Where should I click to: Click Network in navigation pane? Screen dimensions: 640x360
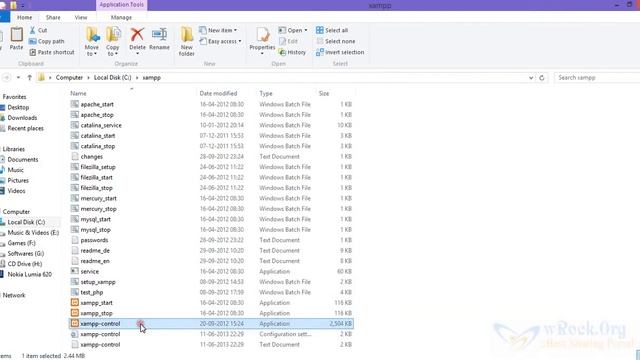click(14, 295)
